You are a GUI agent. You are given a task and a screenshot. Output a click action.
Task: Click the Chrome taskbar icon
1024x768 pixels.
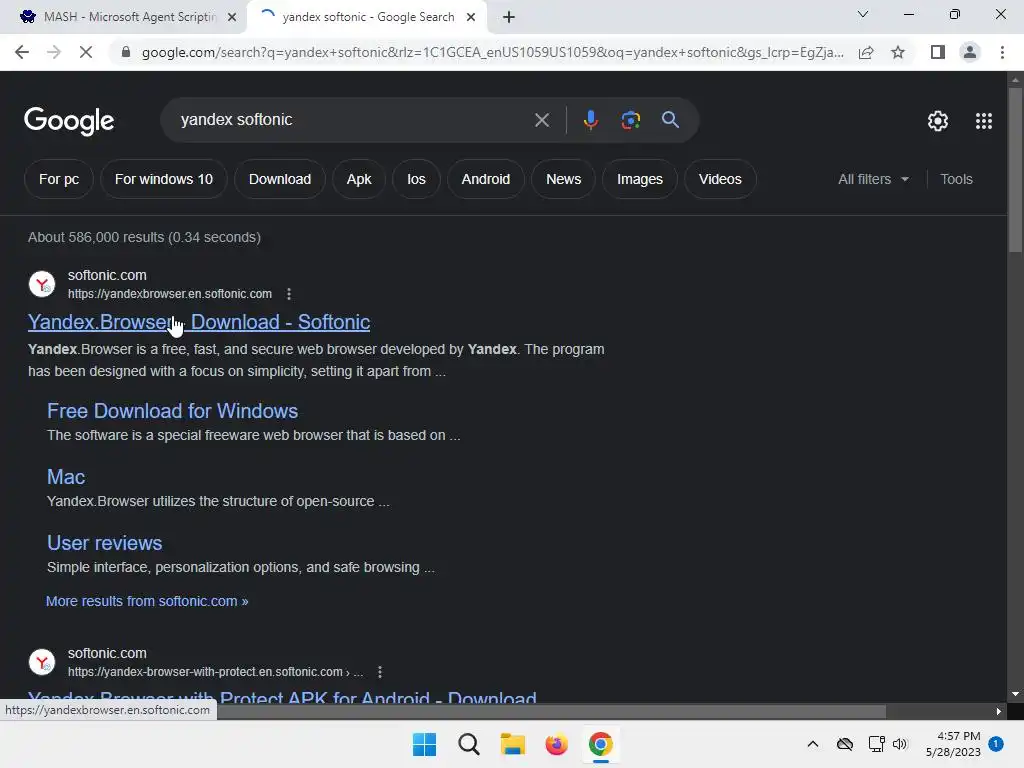(x=601, y=744)
